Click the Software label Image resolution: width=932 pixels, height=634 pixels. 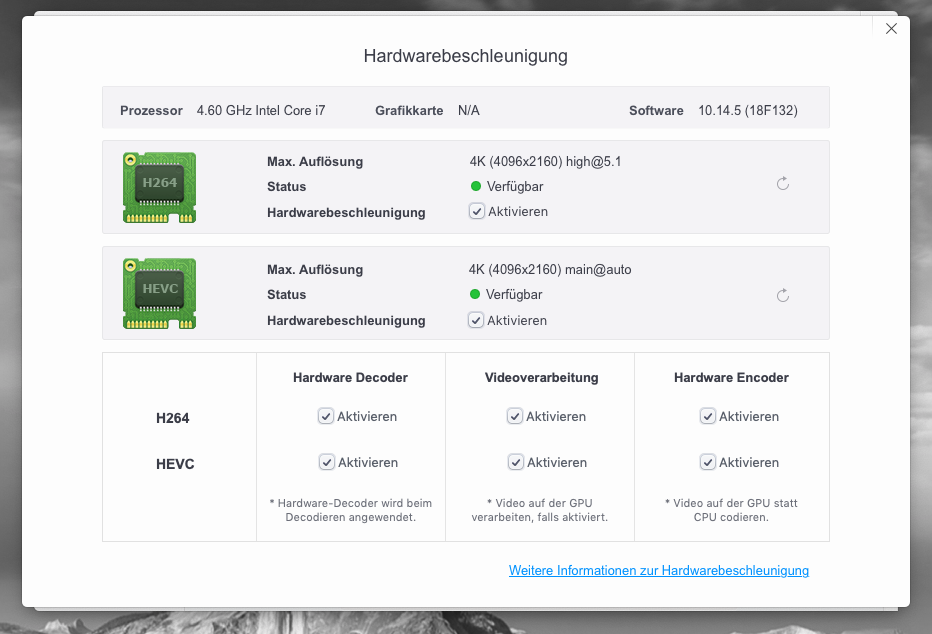[x=656, y=111]
